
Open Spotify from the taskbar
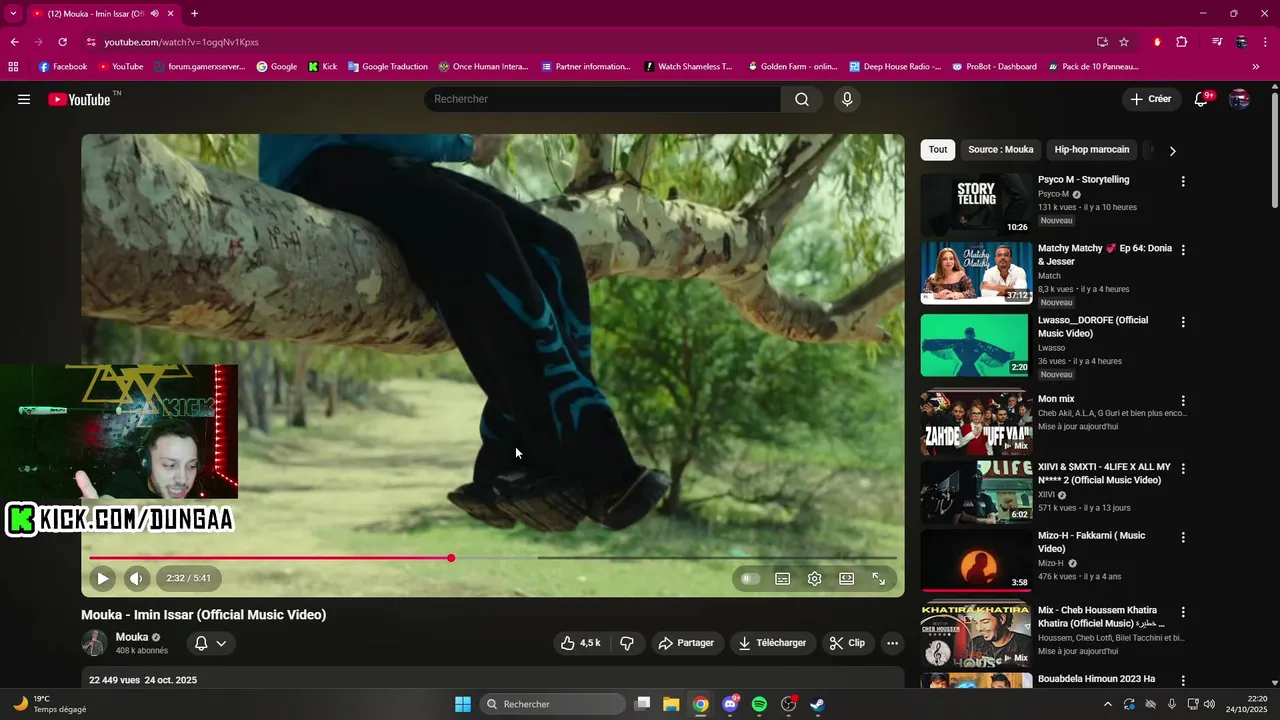[759, 704]
